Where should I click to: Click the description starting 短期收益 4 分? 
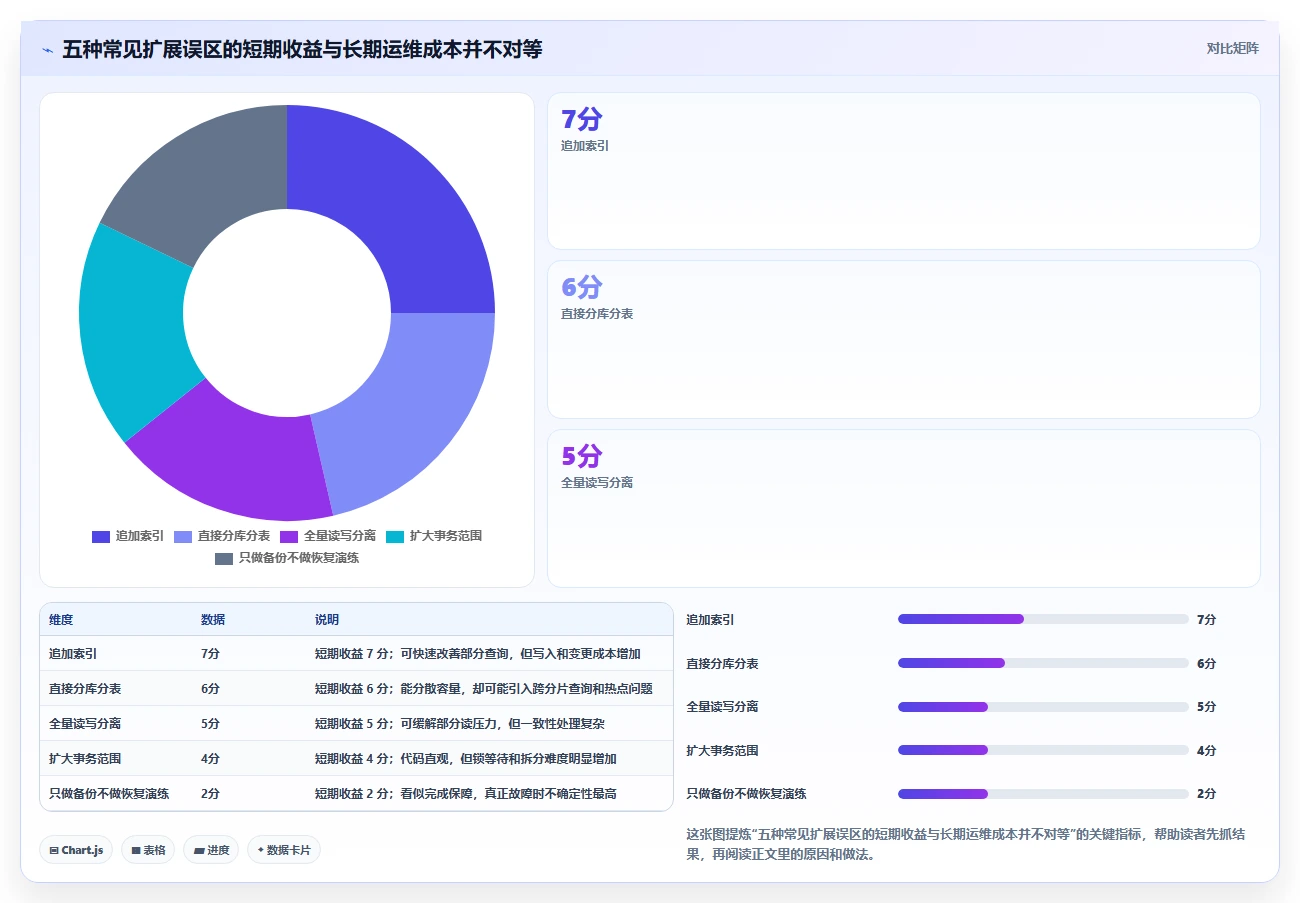click(x=466, y=759)
